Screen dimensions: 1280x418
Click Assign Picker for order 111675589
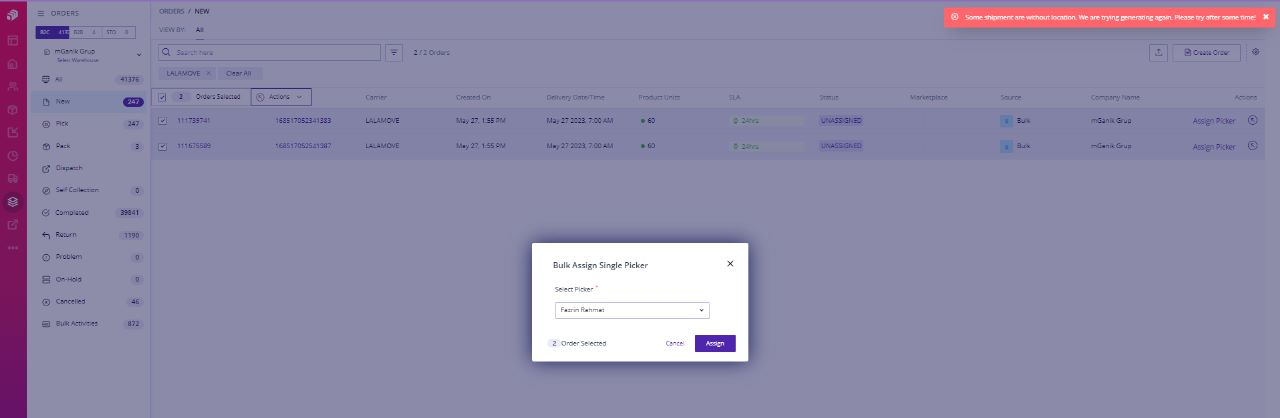(1214, 147)
